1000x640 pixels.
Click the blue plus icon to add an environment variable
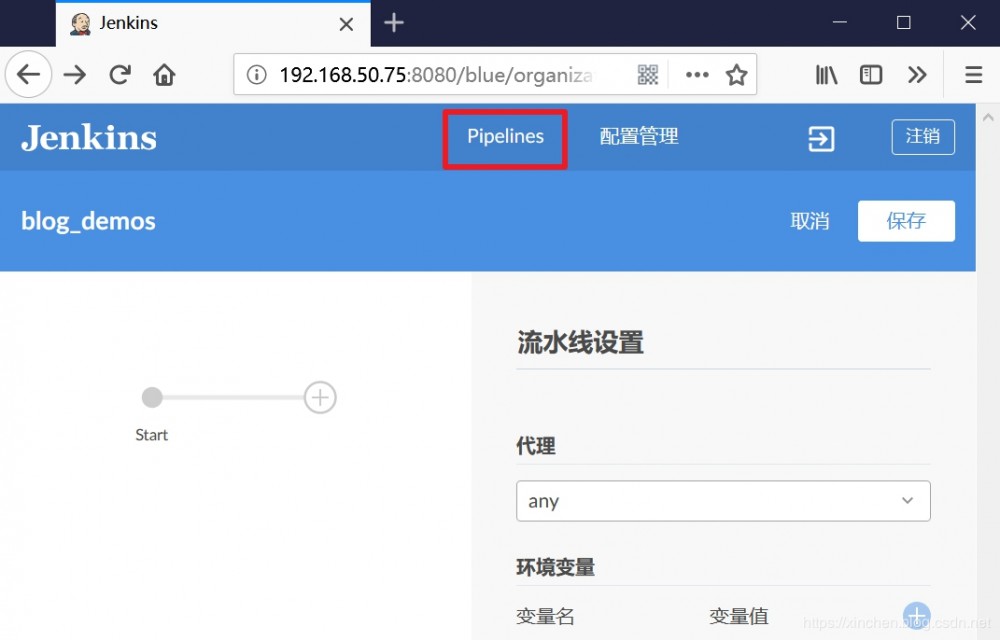click(917, 615)
